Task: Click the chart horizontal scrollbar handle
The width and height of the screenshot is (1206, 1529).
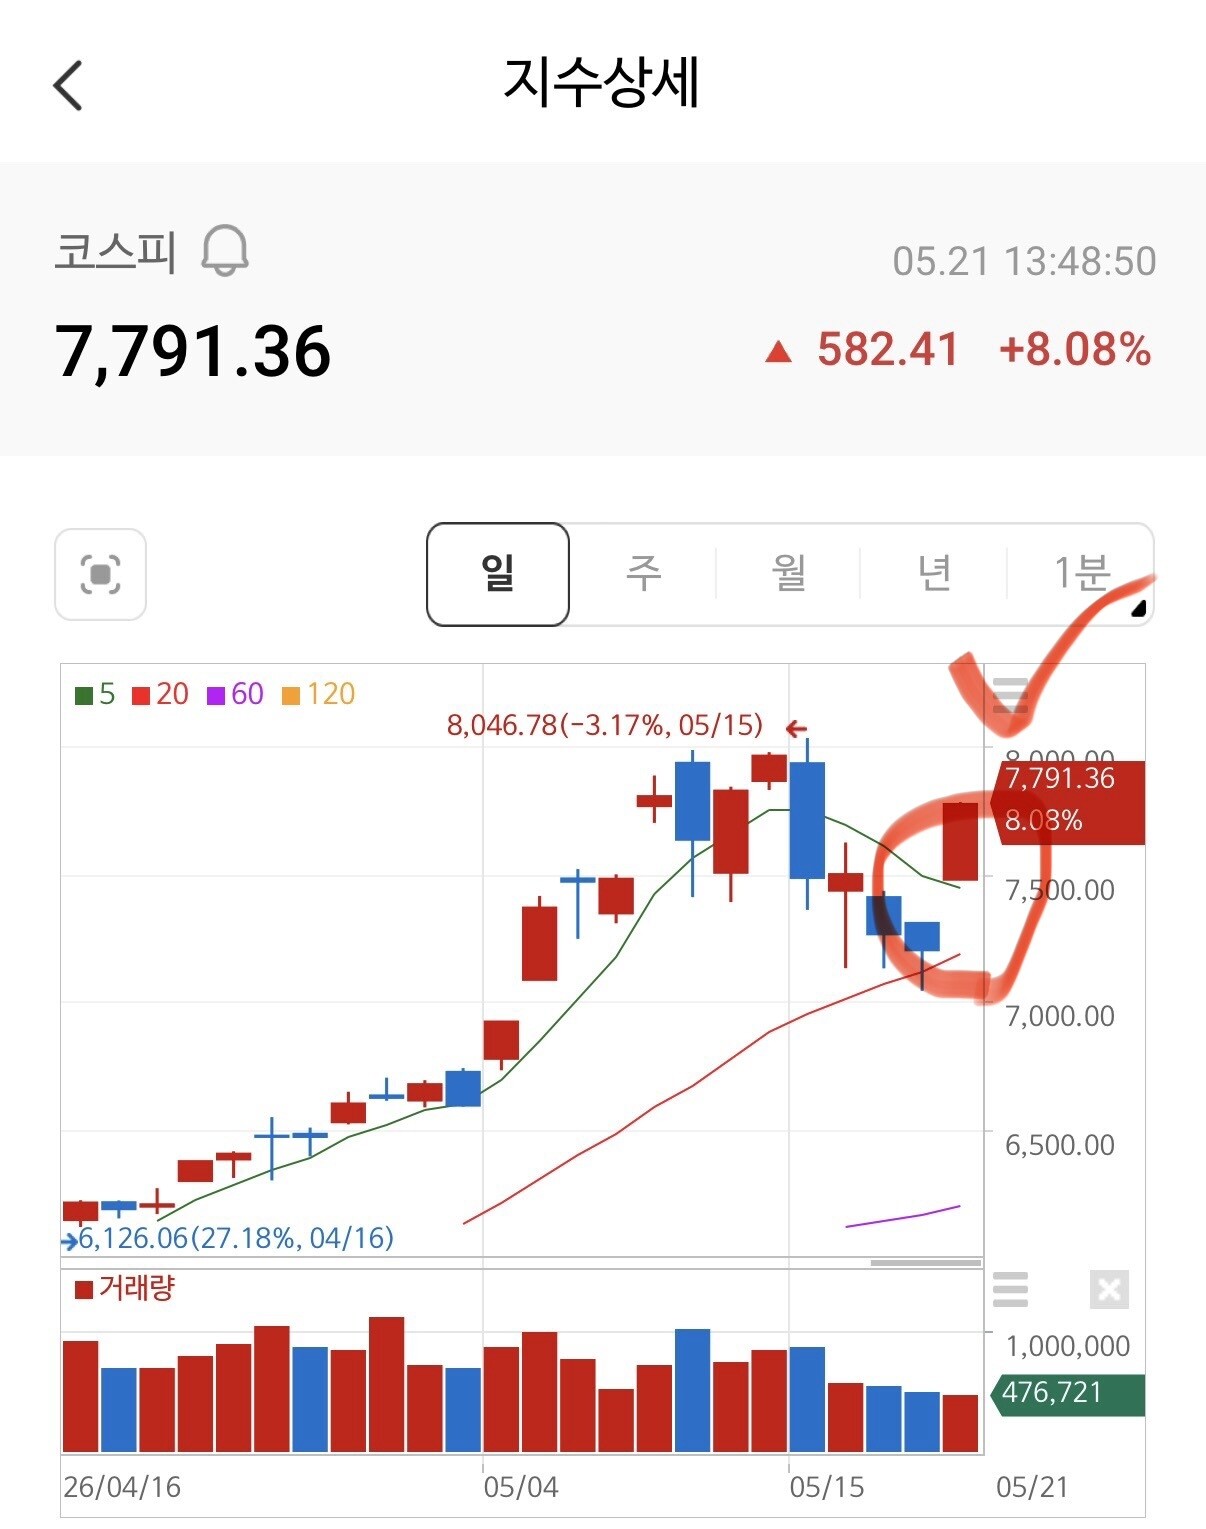Action: [925, 1263]
